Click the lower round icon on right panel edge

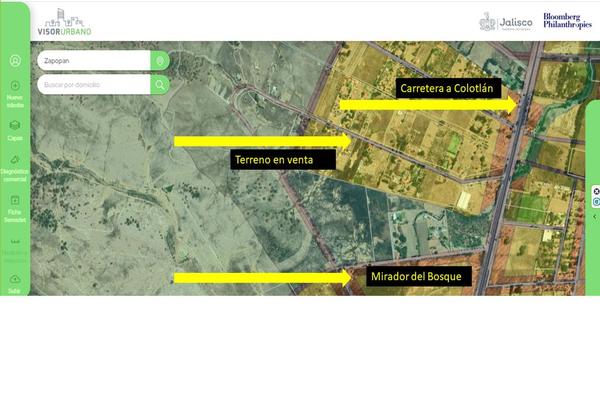pyautogui.click(x=596, y=202)
